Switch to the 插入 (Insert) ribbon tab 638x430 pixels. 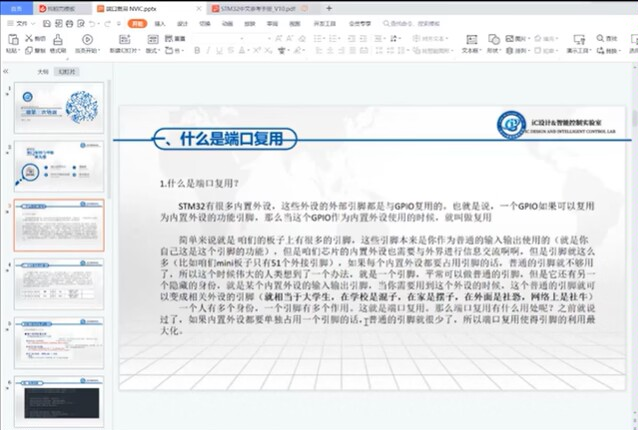point(160,22)
